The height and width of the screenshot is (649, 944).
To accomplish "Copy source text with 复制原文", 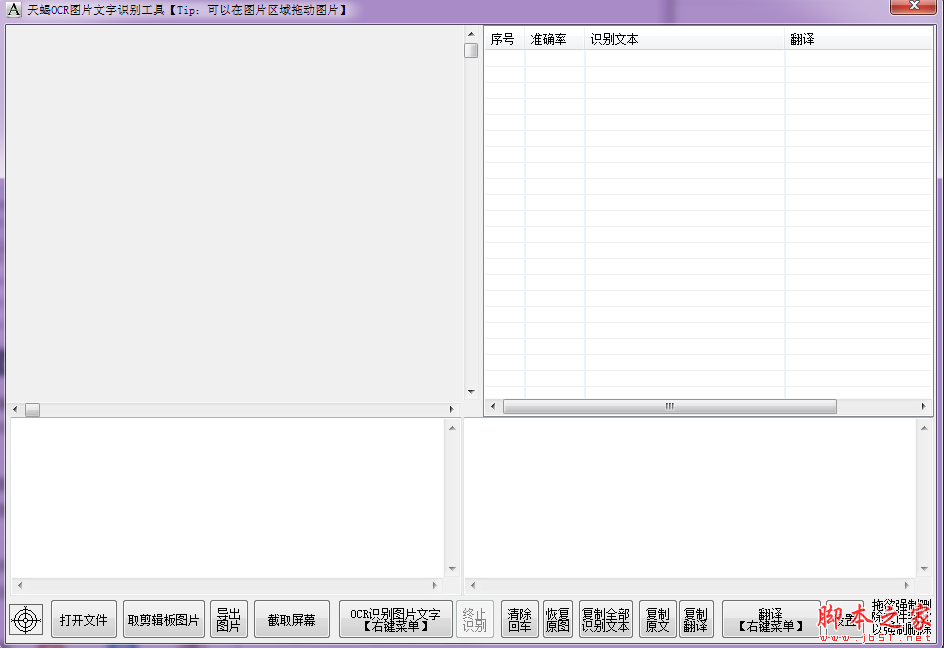I will (x=656, y=619).
